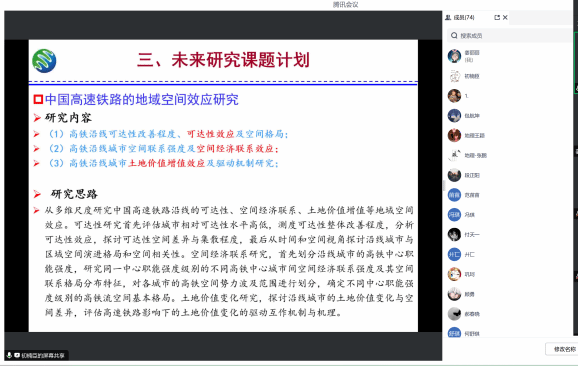
Task: Click the screen-share icon beside the microphone
Action: (x=17, y=355)
